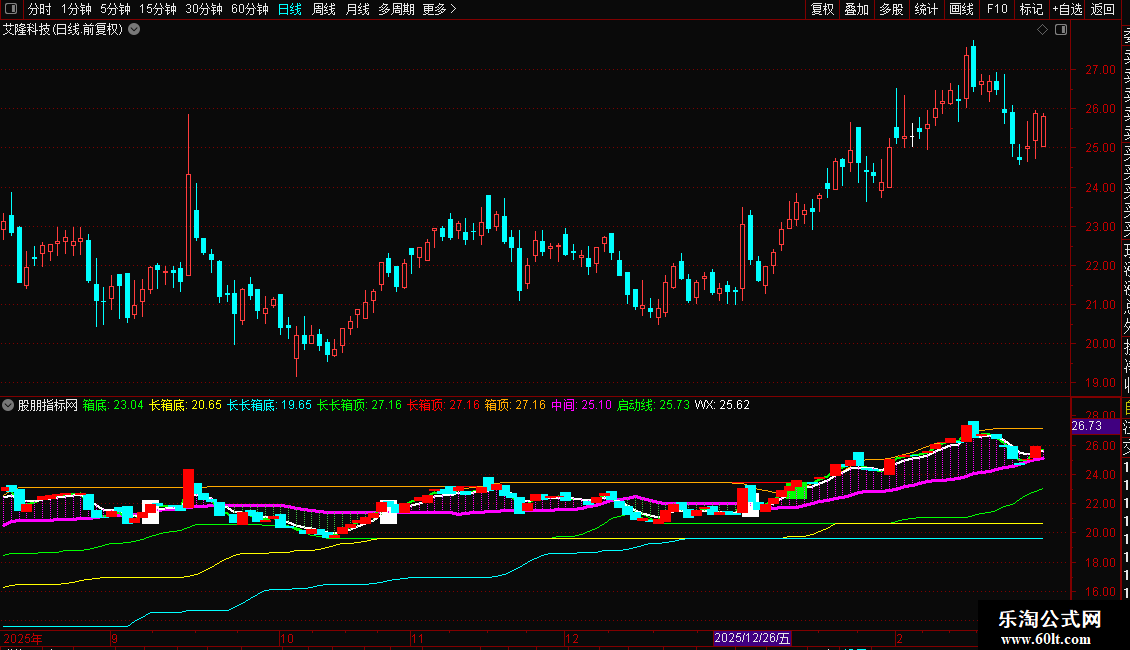Select the 60分钟 period

[x=250, y=9]
